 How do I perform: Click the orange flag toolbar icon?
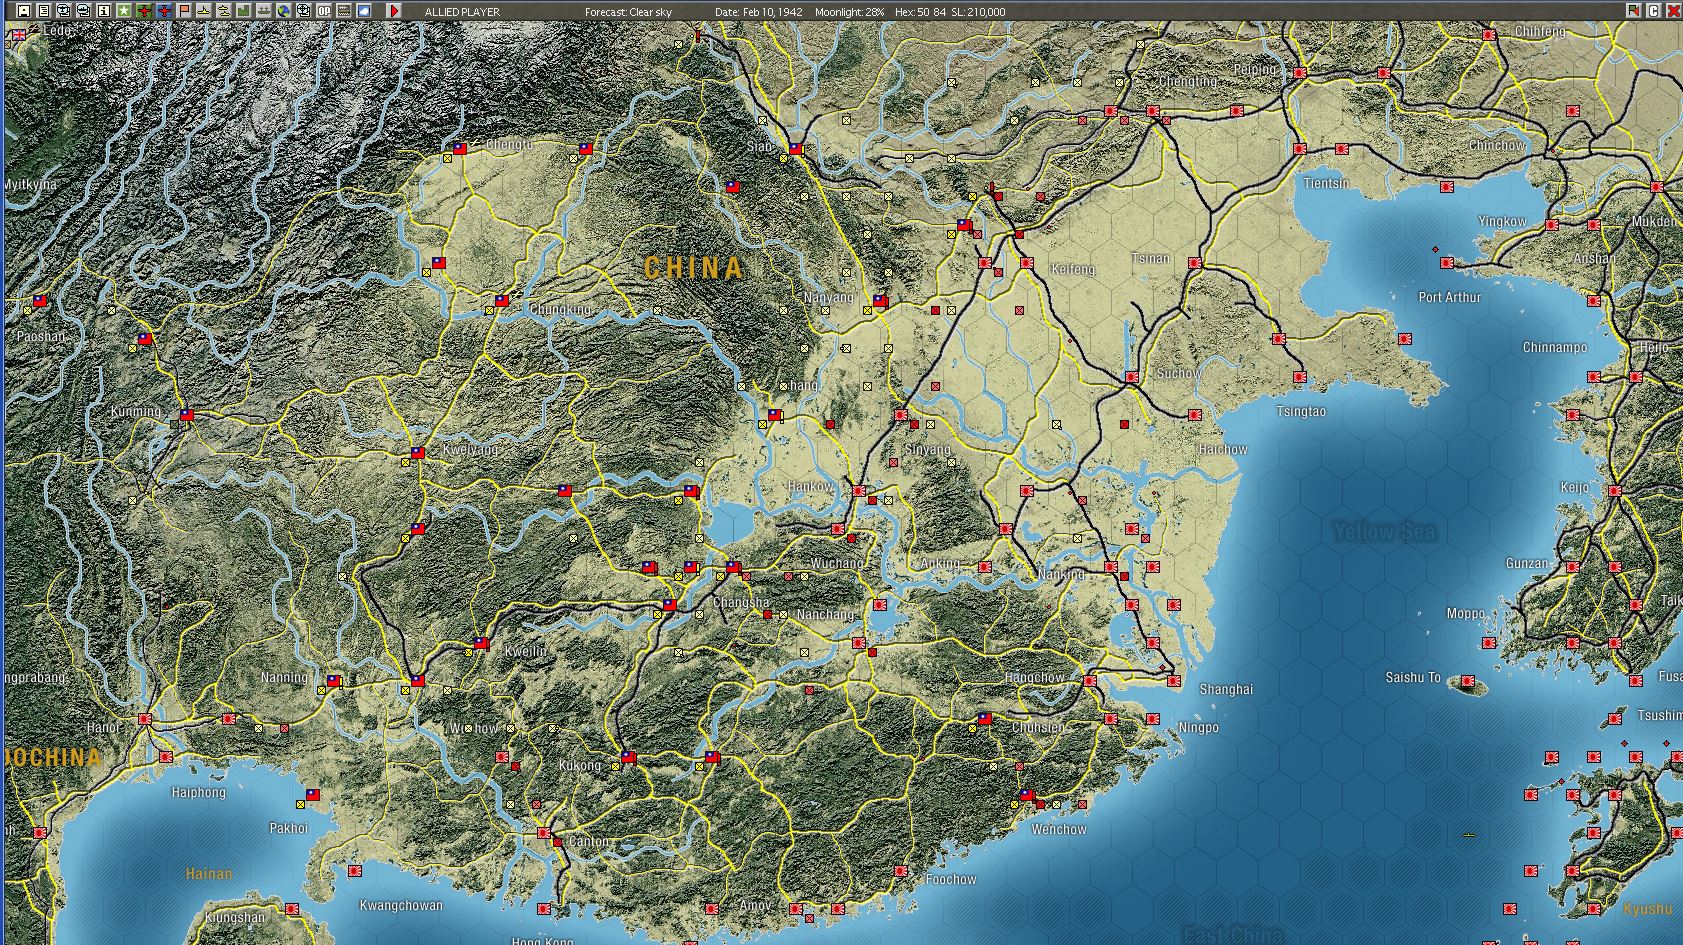[184, 11]
